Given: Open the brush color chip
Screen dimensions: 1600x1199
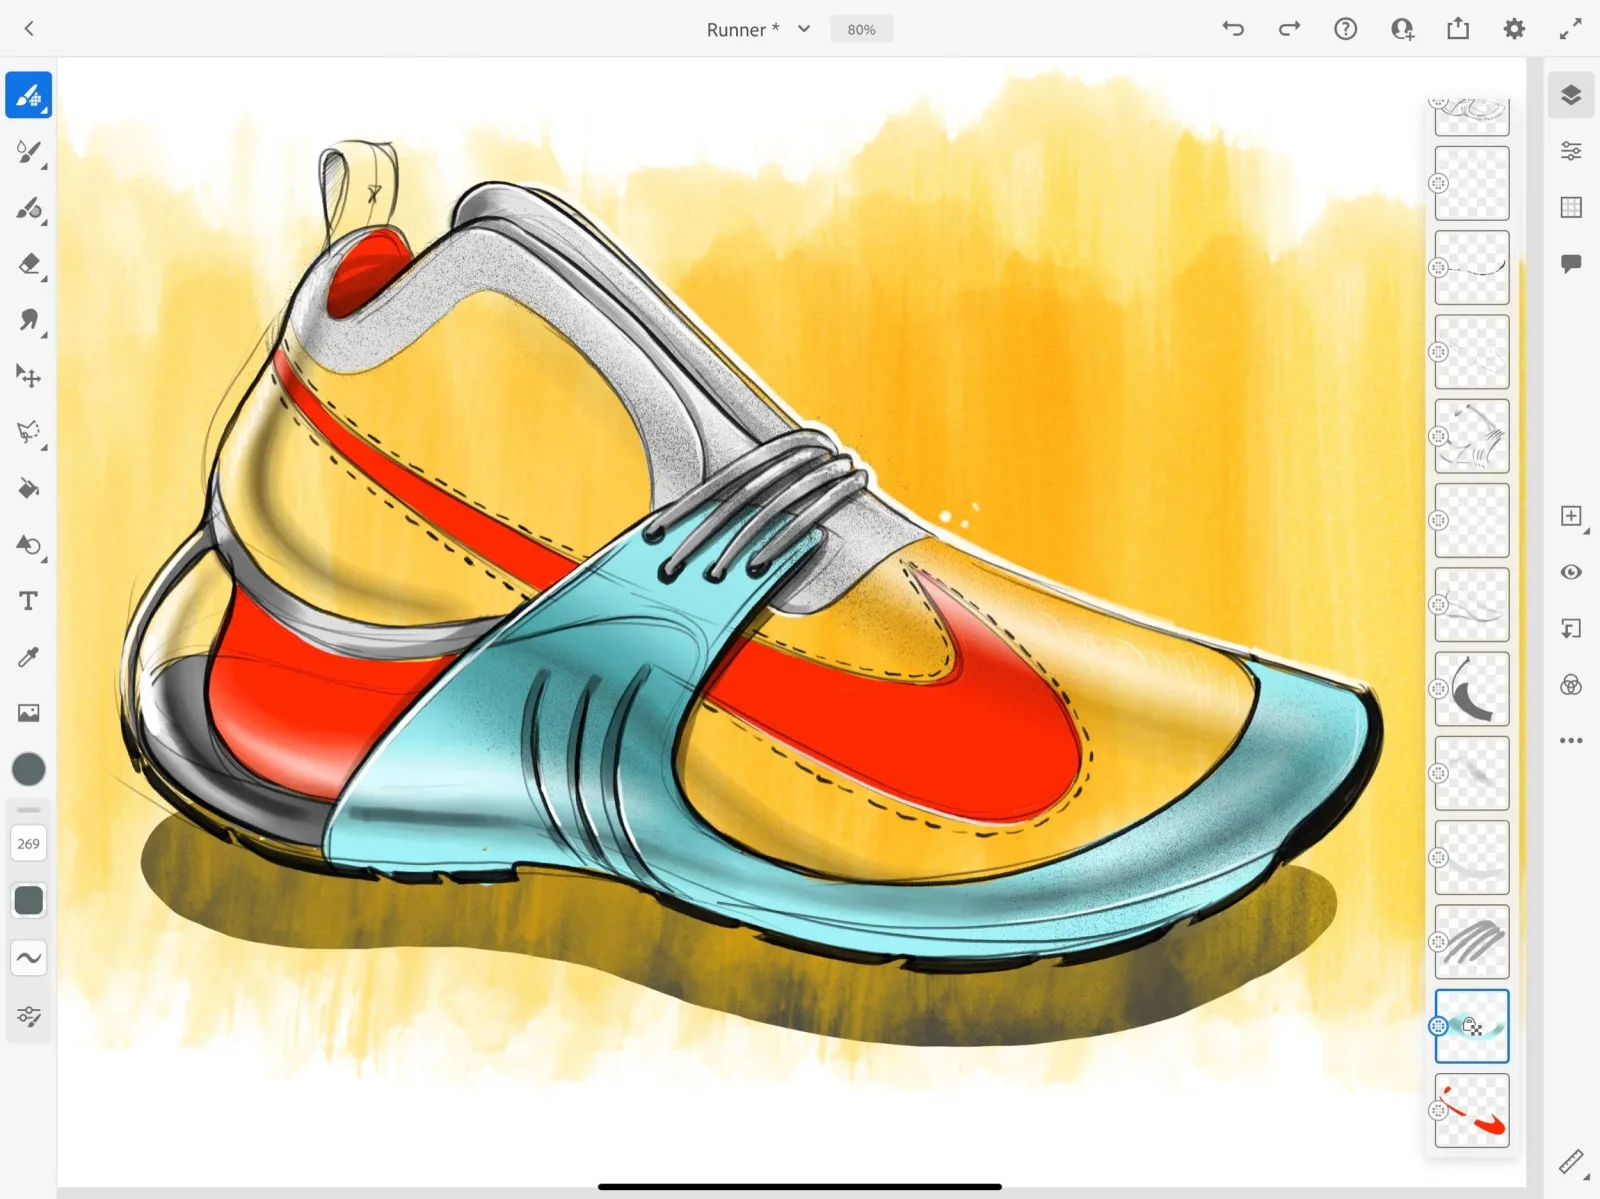Looking at the screenshot, I should (x=29, y=769).
